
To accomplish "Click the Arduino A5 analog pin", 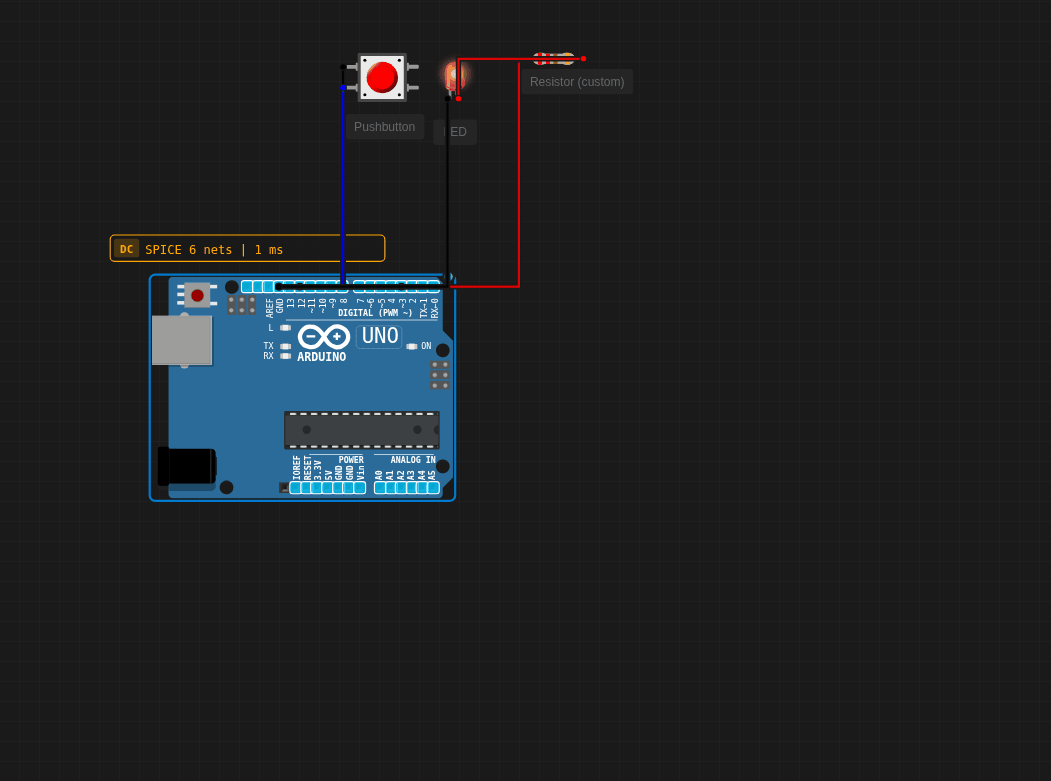I will [433, 487].
